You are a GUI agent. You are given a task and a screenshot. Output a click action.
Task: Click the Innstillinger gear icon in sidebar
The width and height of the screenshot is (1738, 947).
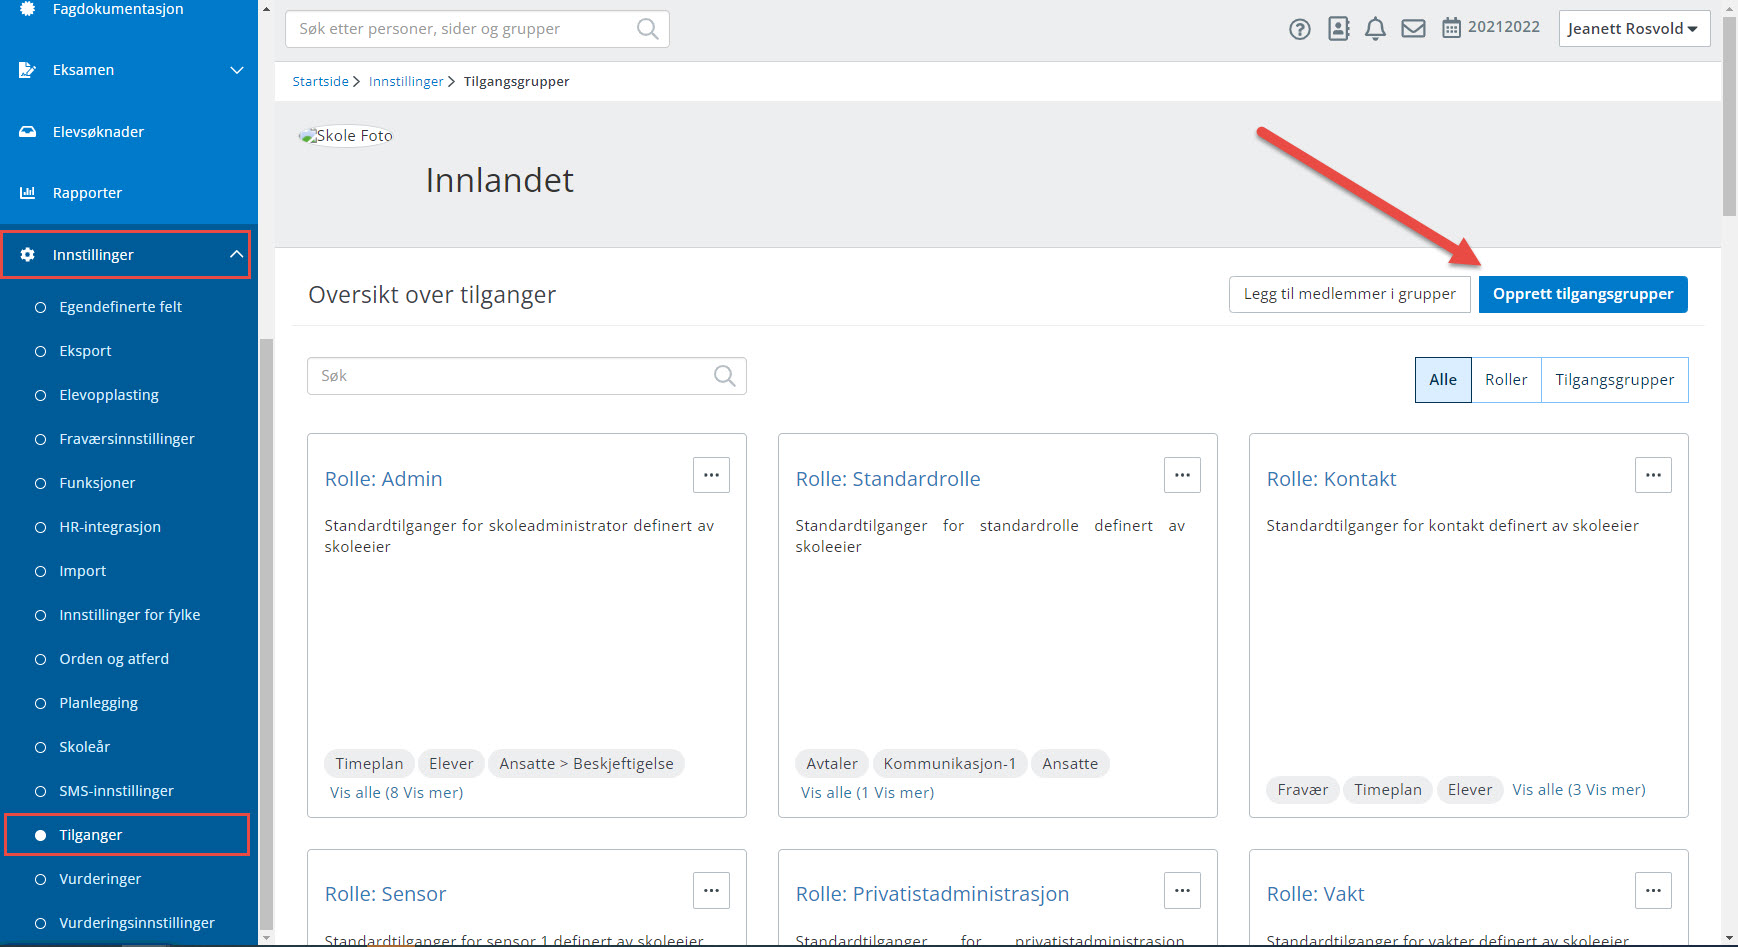28,255
